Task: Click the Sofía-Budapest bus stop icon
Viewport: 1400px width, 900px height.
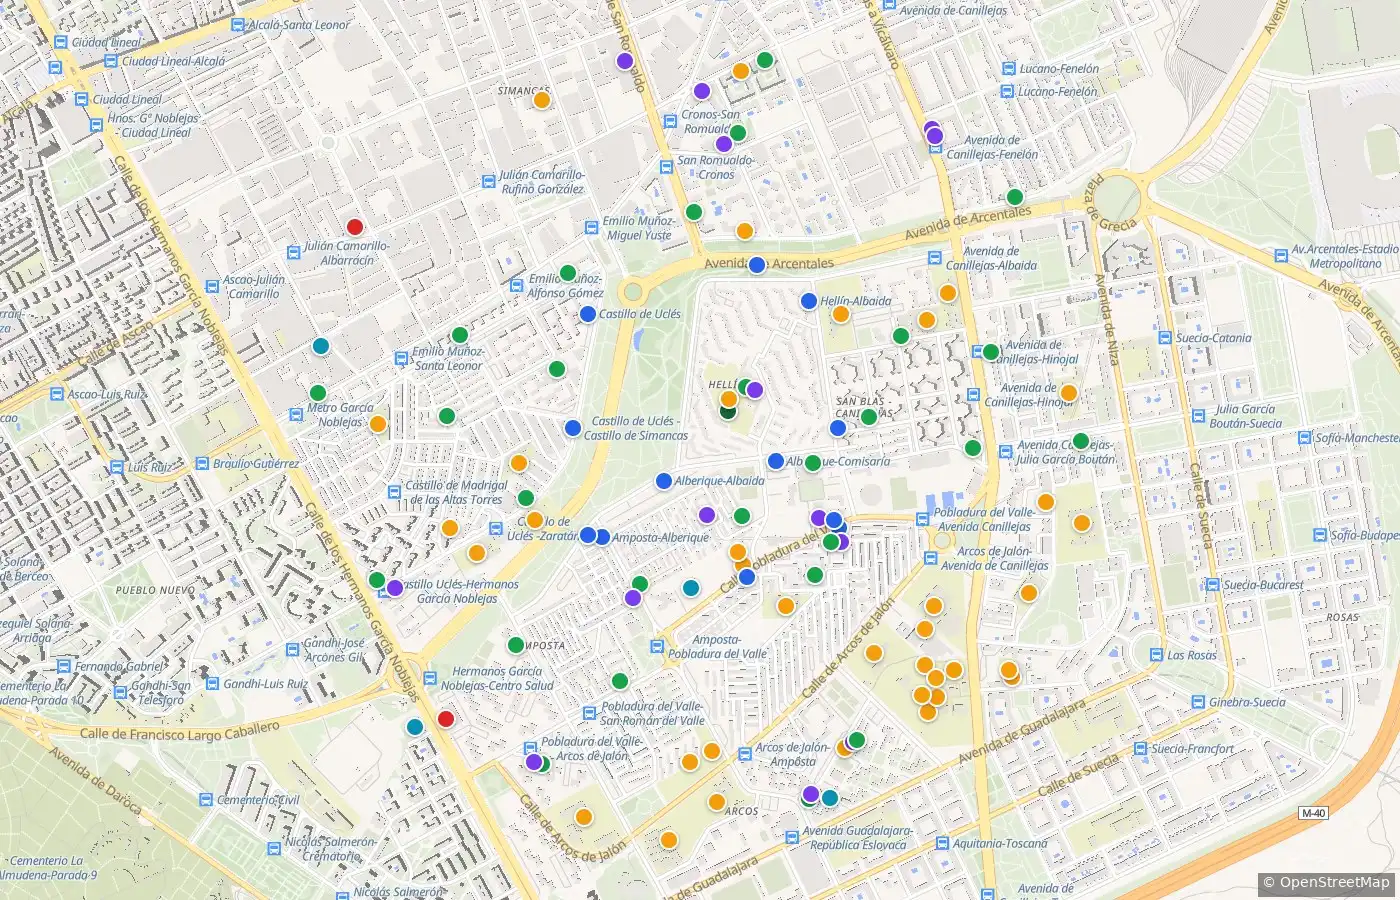Action: click(1320, 535)
